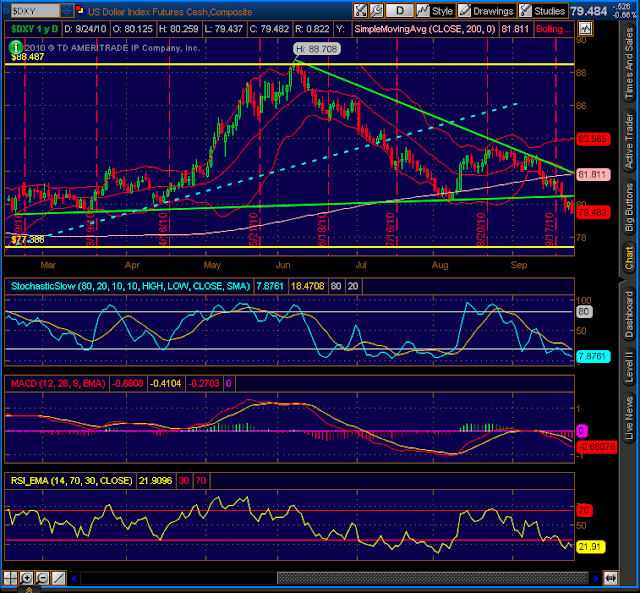Click the chart mode icon at top right
Screen dimensions: 640x593
pyautogui.click(x=585, y=29)
